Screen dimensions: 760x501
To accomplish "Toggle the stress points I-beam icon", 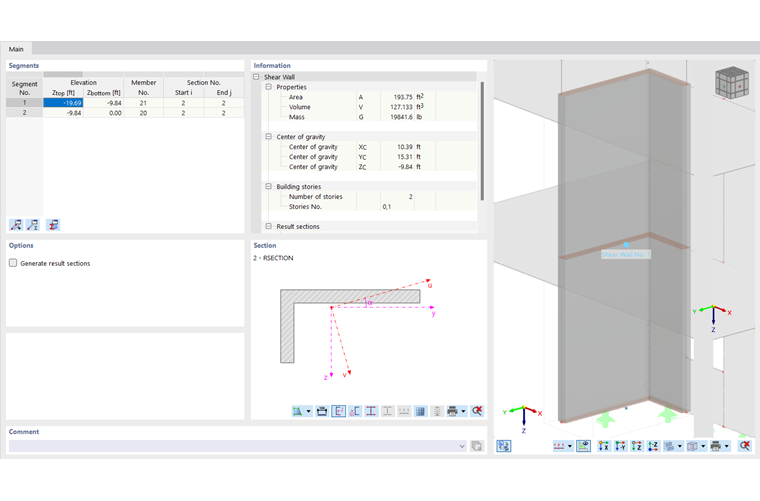I will (371, 411).
